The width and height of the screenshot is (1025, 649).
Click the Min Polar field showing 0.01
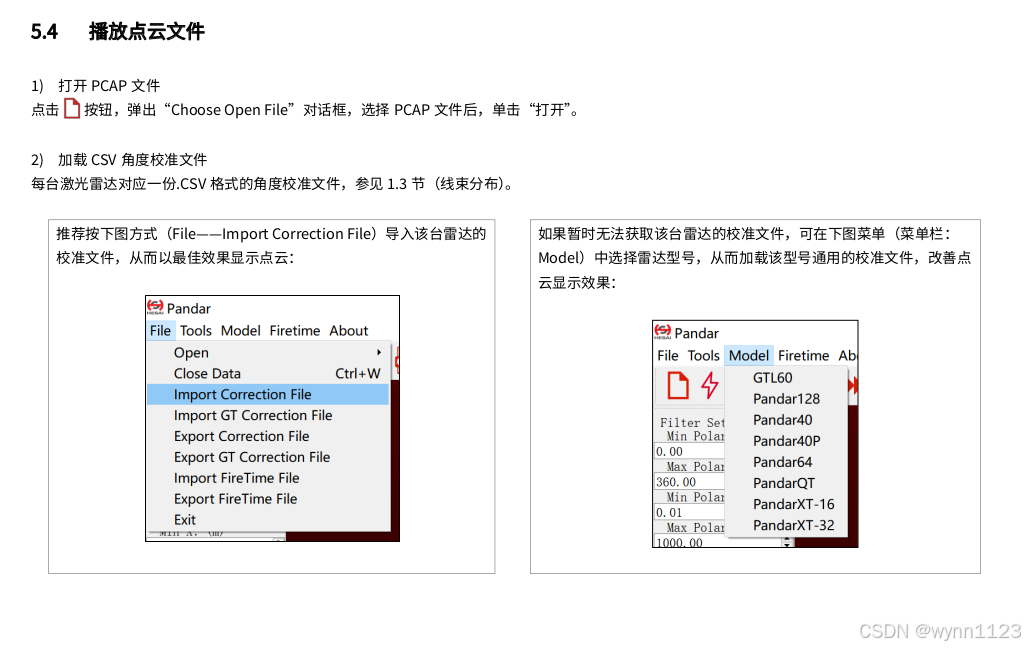(690, 512)
